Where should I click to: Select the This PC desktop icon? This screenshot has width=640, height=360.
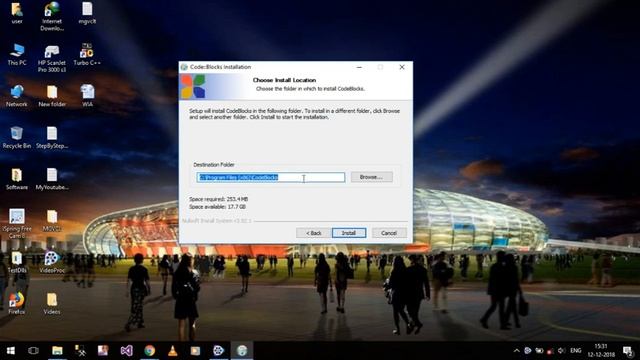(x=17, y=55)
